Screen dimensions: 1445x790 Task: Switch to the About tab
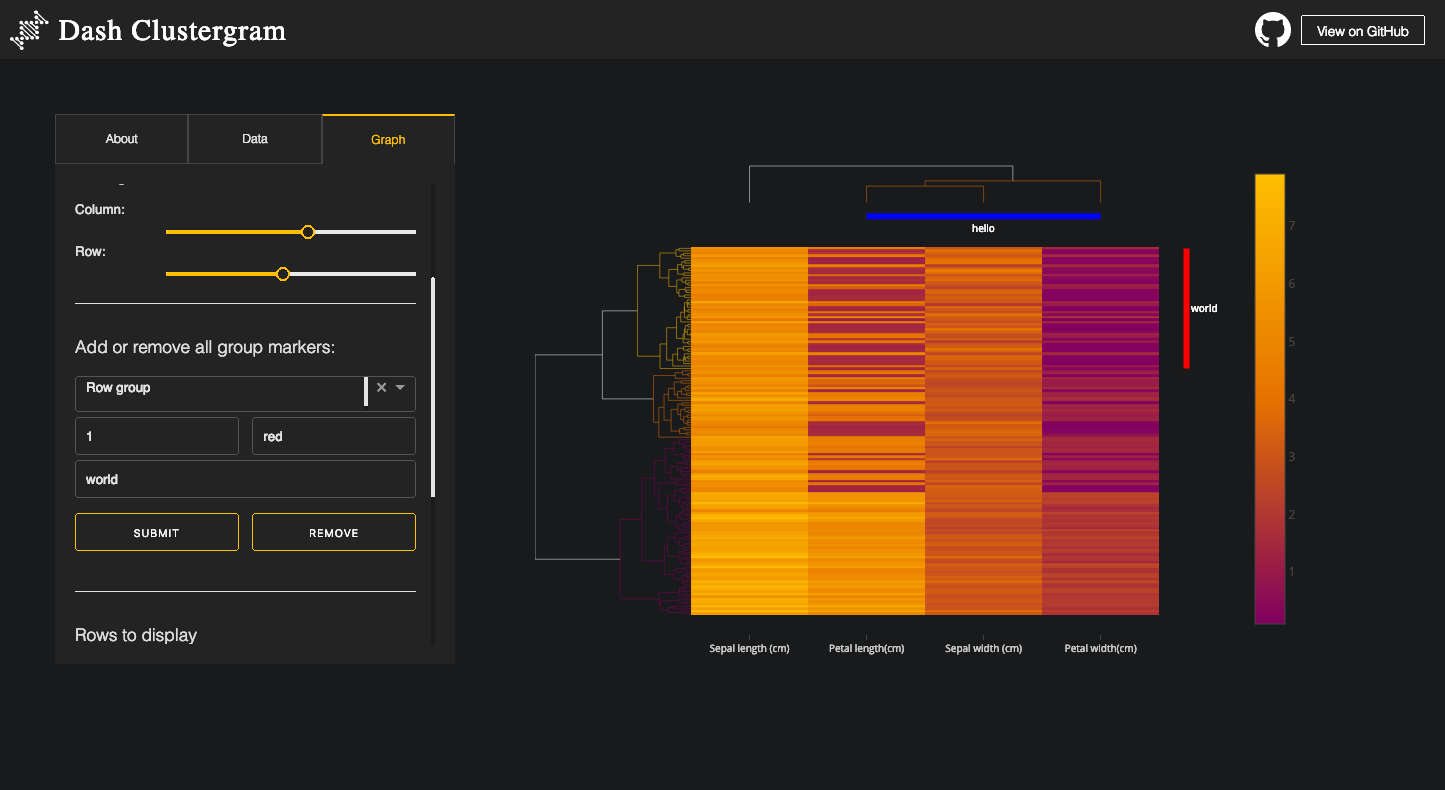121,138
